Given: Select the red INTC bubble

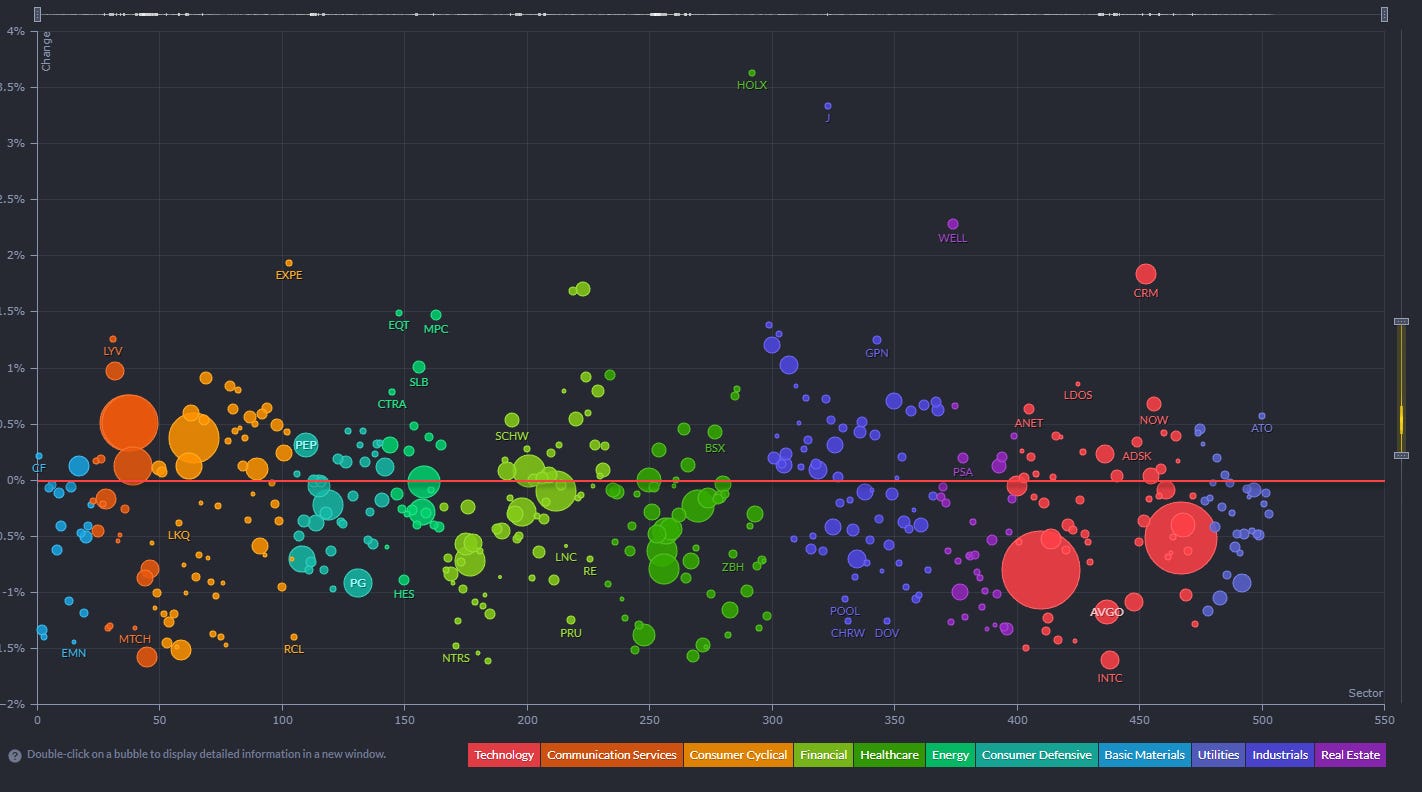Looking at the screenshot, I should click(x=1110, y=660).
